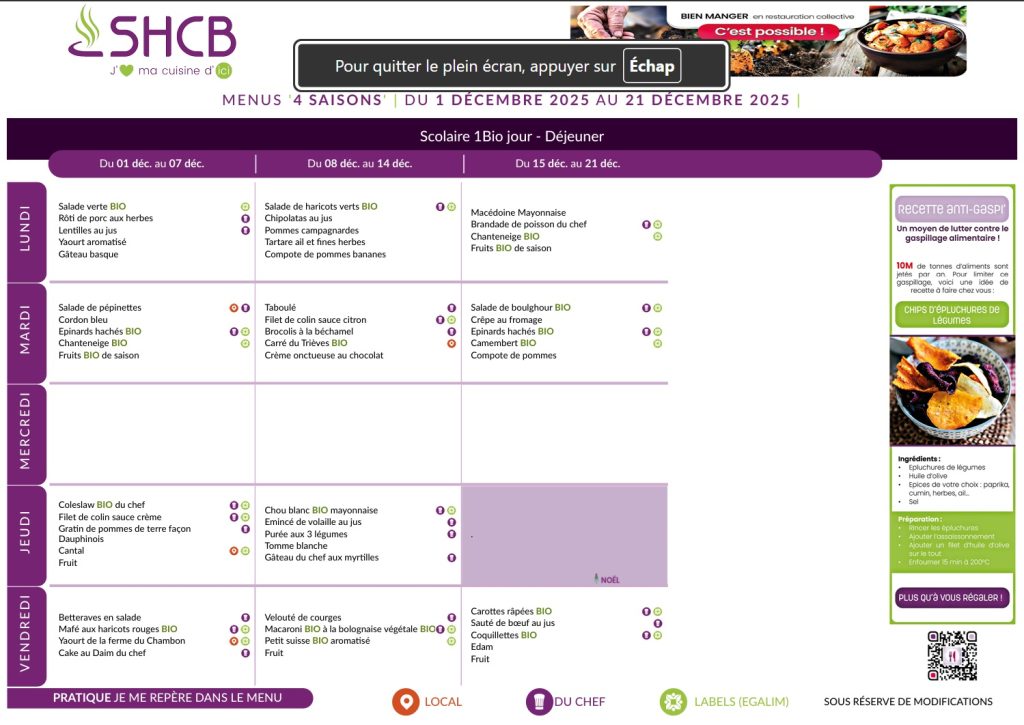1024x725 pixels.
Task: Click the QR code below the recipe
Action: pyautogui.click(x=951, y=656)
